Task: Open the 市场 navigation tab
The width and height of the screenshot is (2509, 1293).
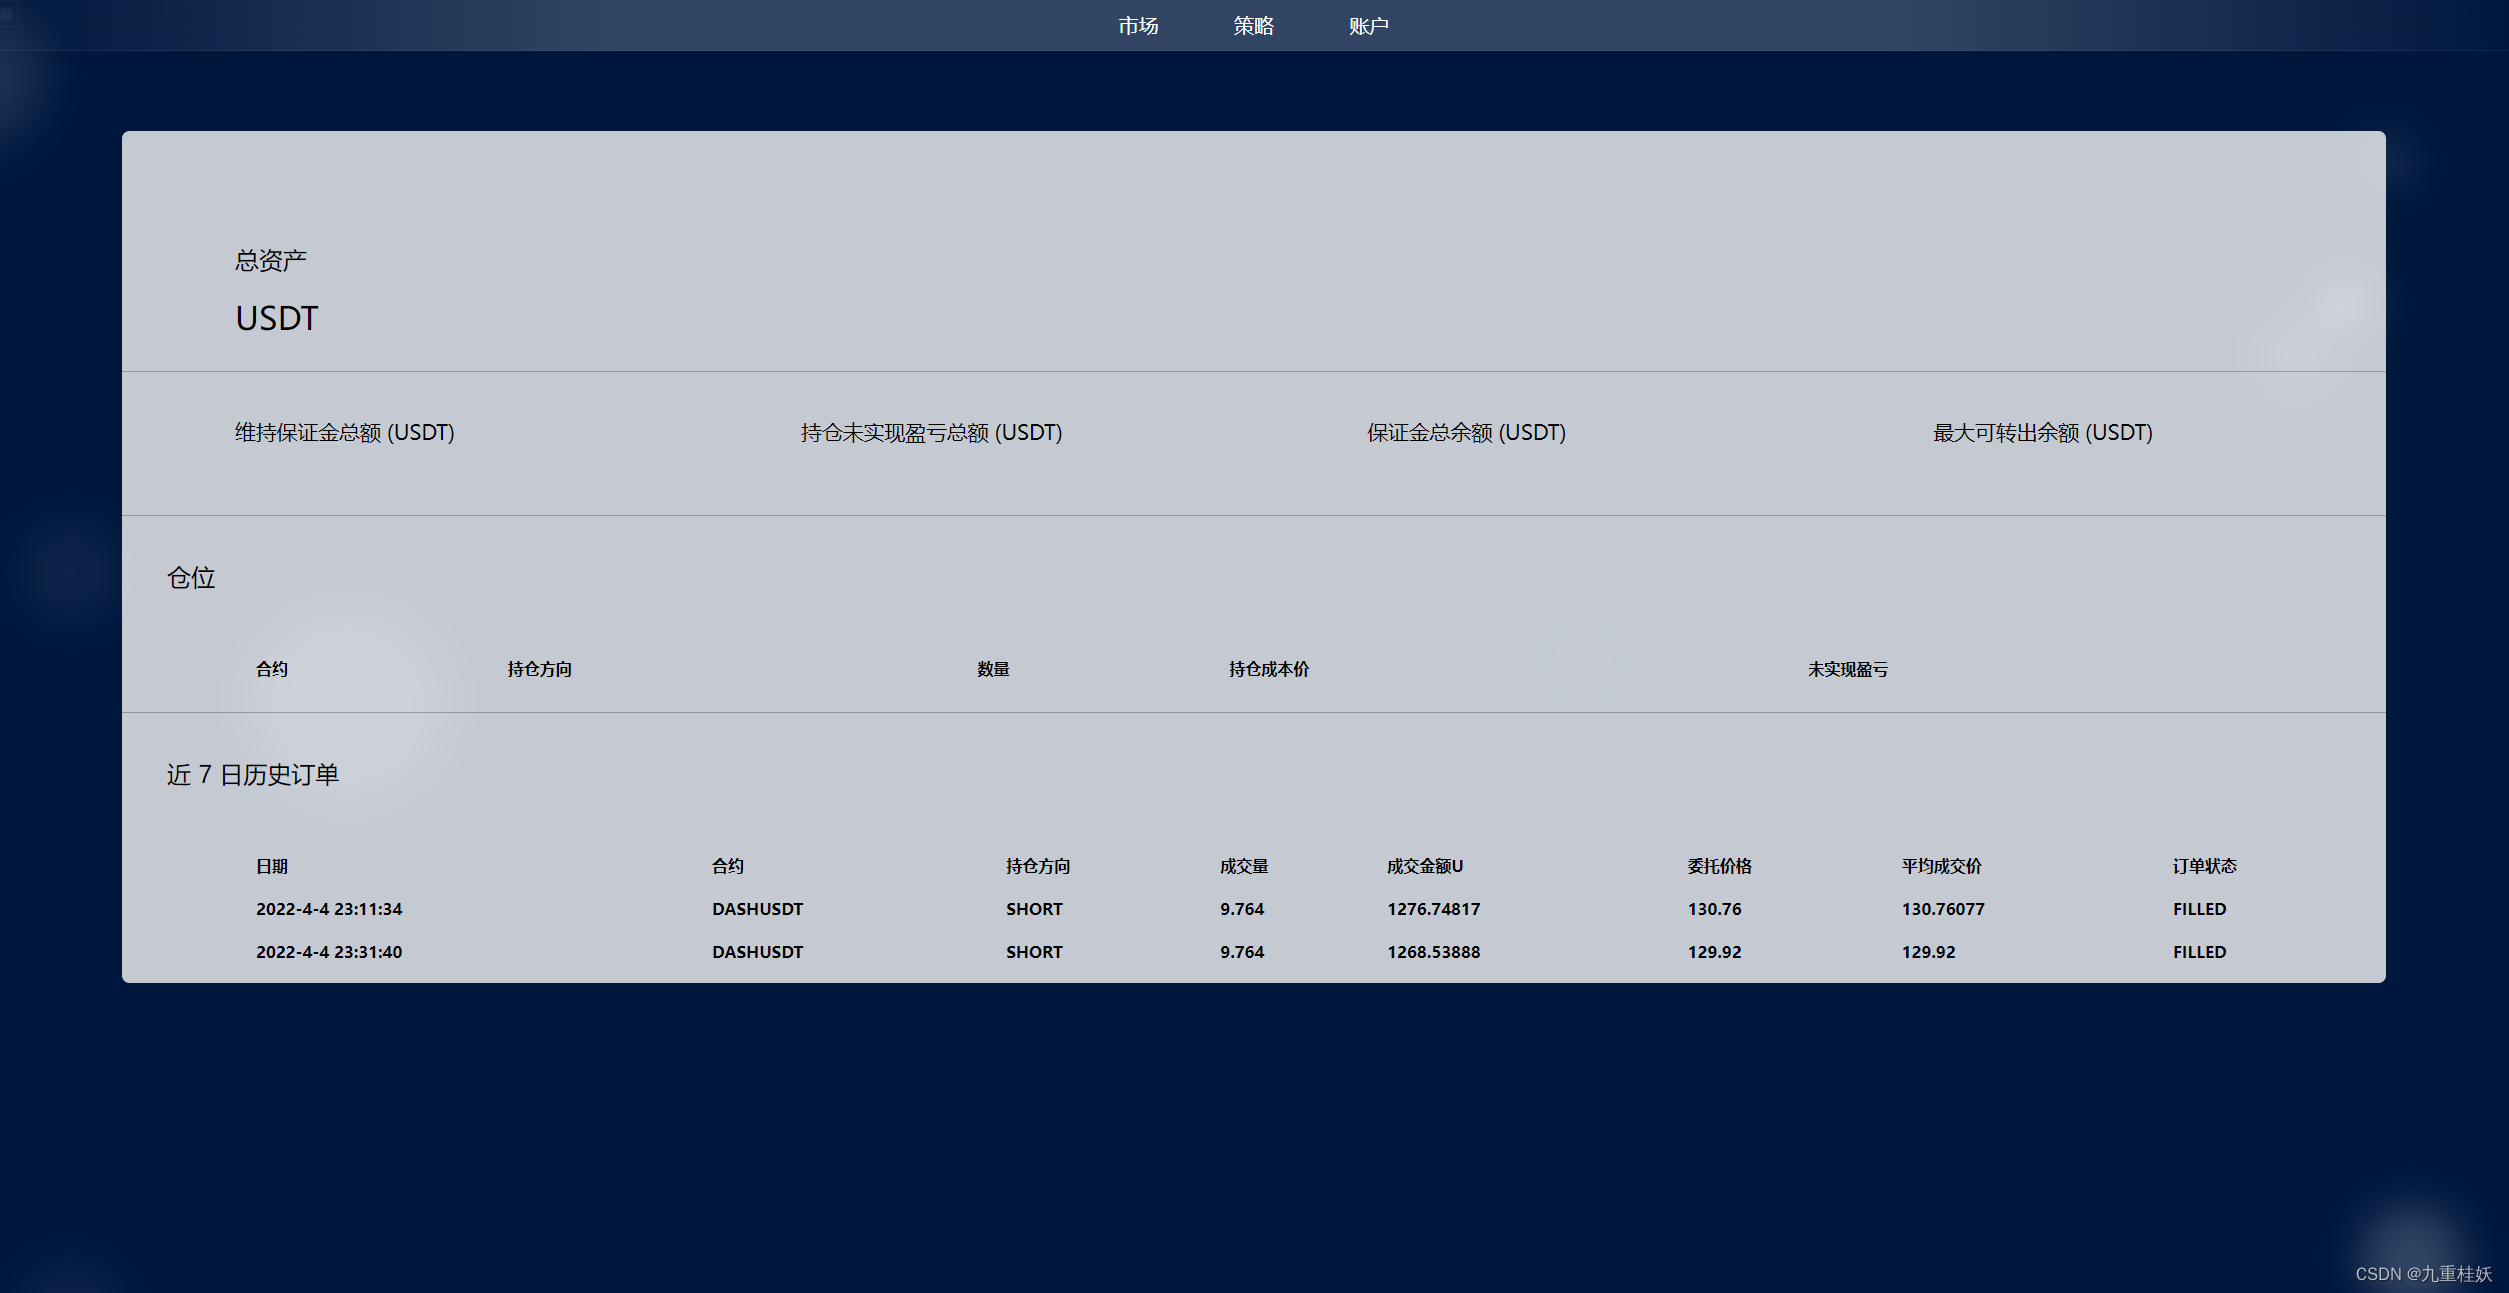Action: (1138, 26)
